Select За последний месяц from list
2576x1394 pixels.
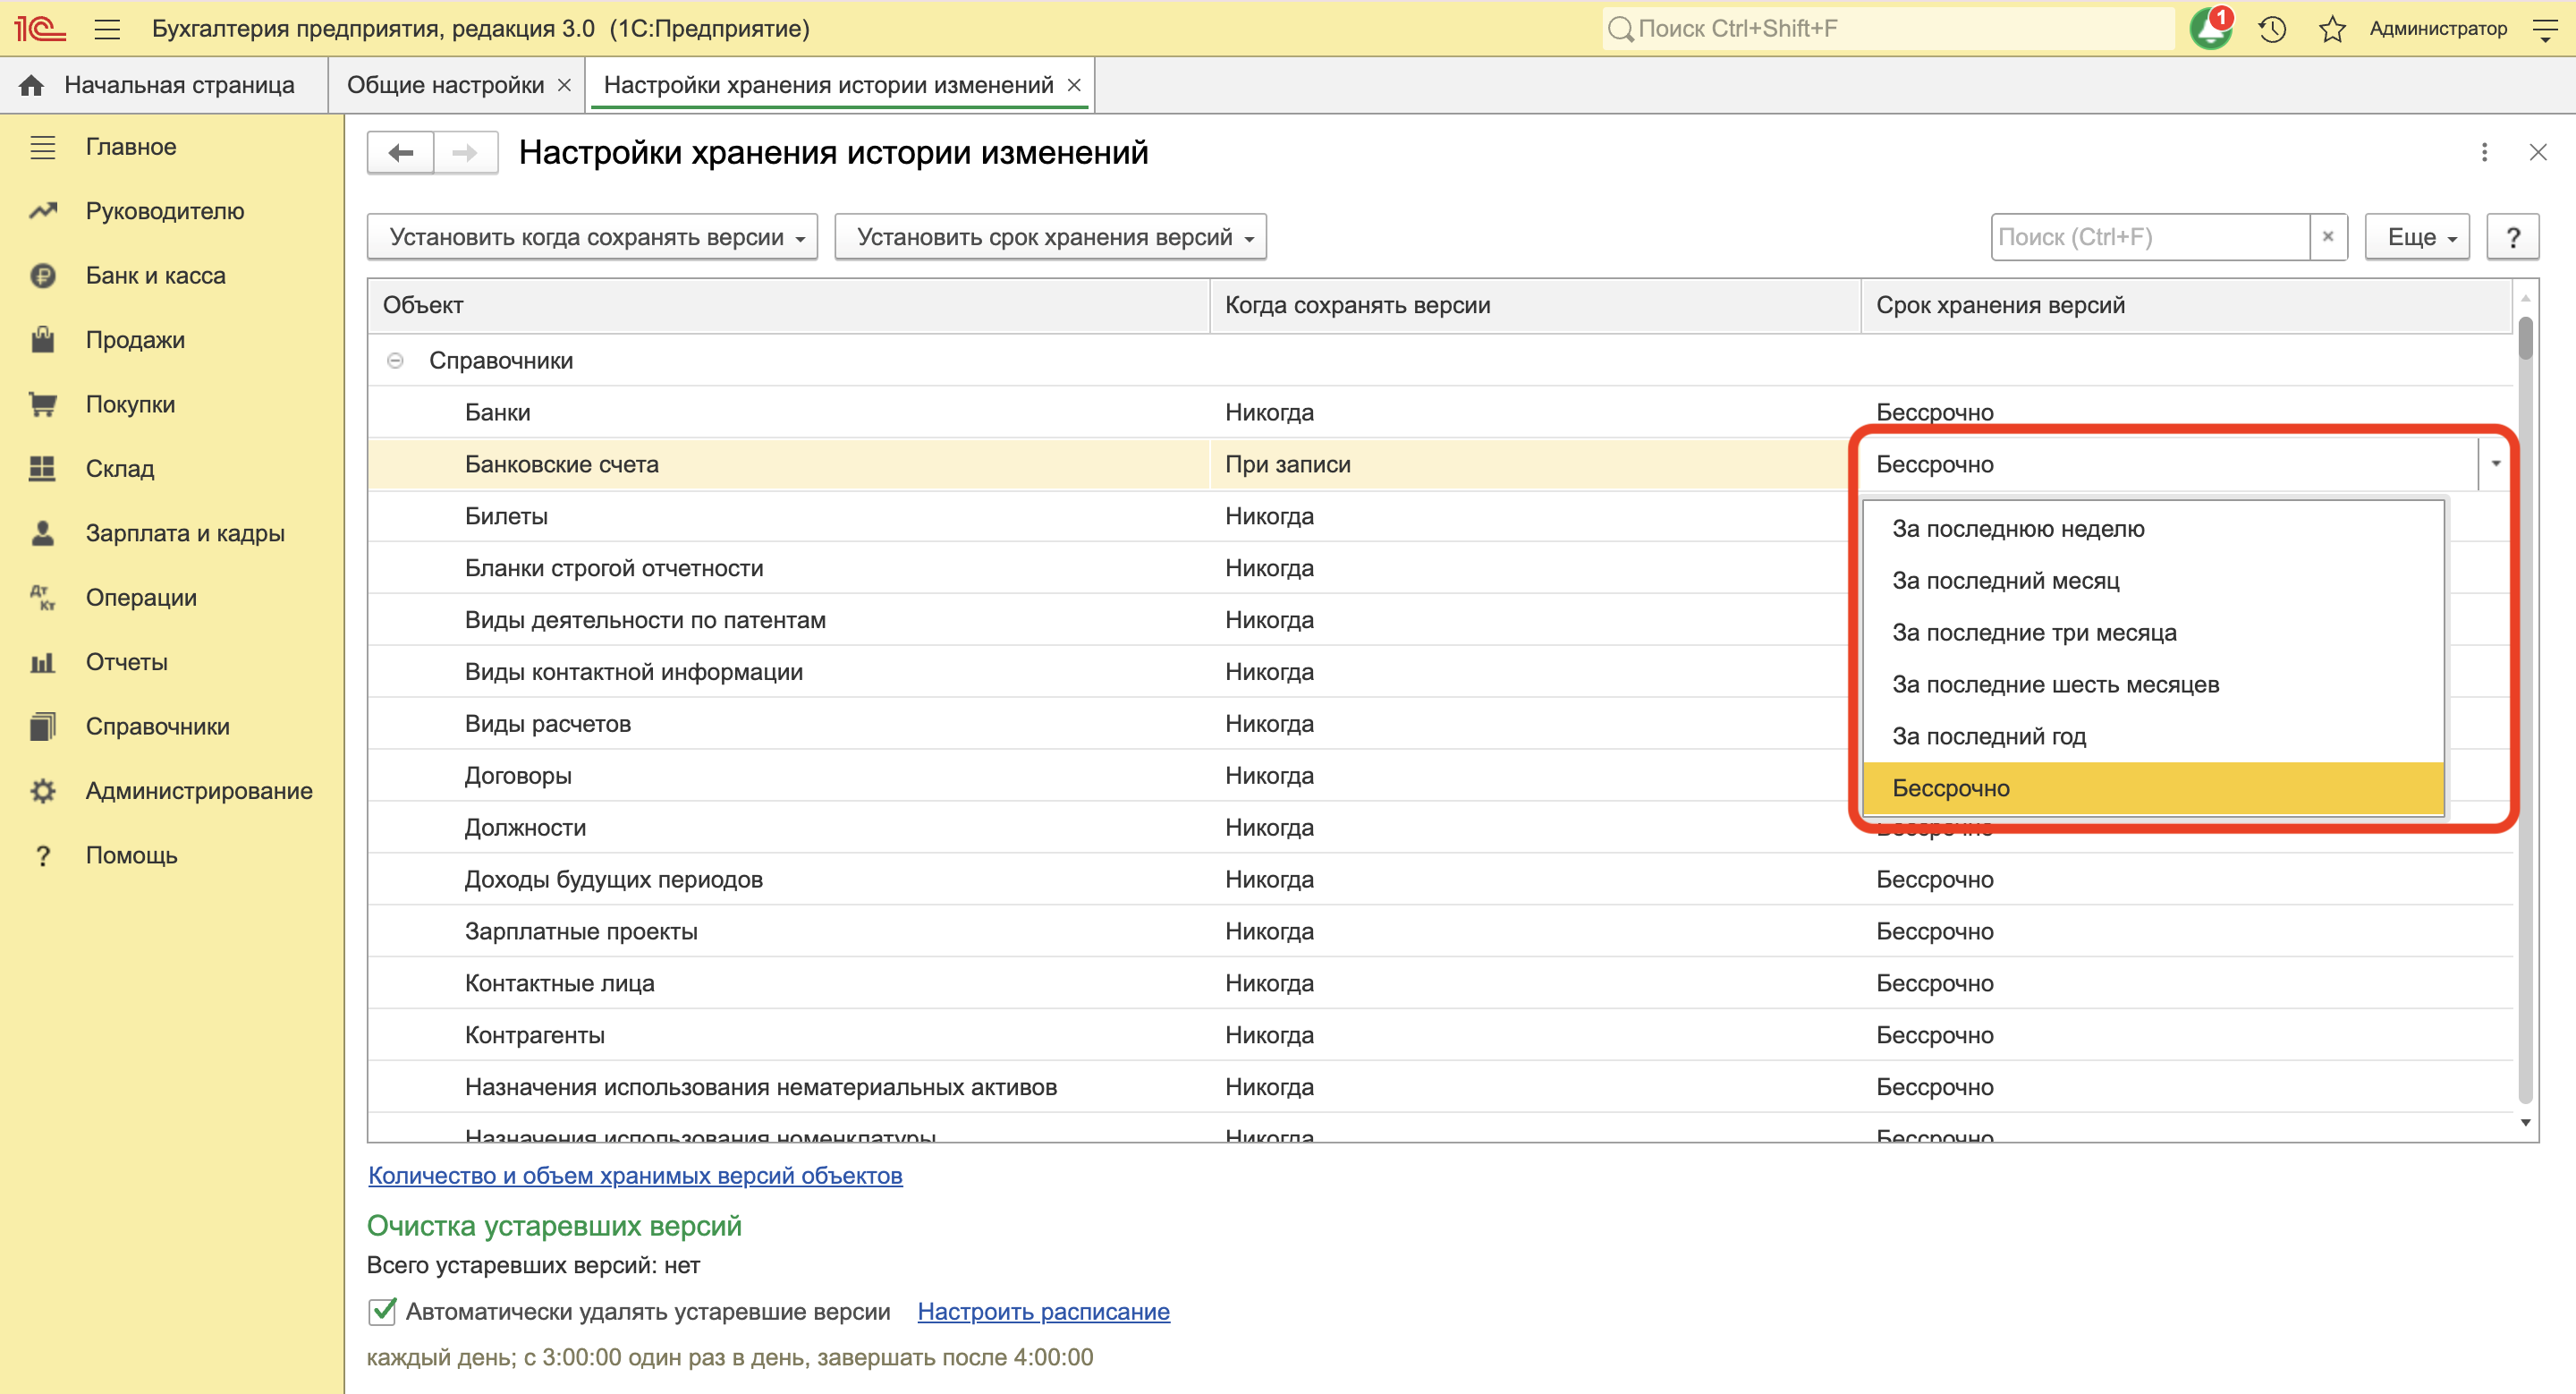(2005, 581)
